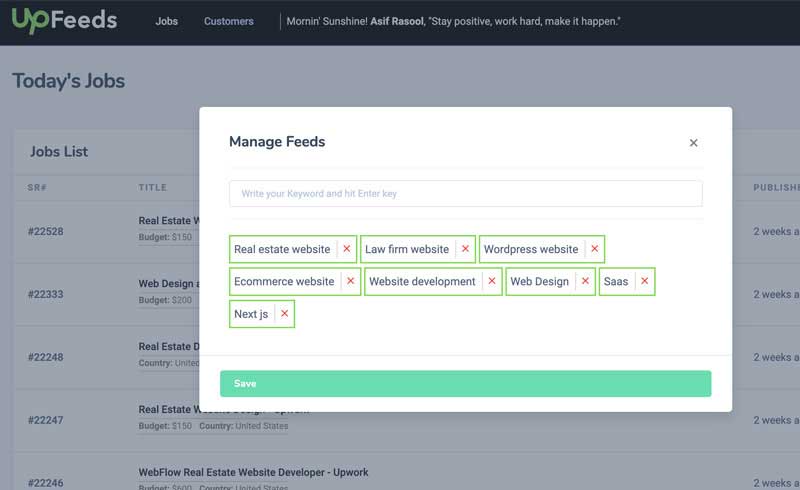Image resolution: width=800 pixels, height=490 pixels.
Task: Open the Customers menu item
Action: click(x=229, y=21)
